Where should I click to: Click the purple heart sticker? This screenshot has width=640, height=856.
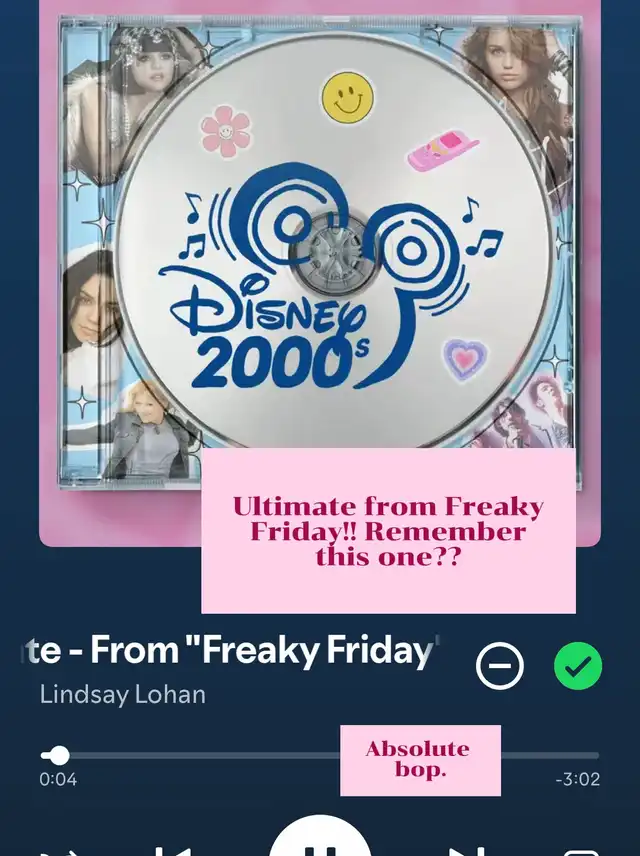465,359
